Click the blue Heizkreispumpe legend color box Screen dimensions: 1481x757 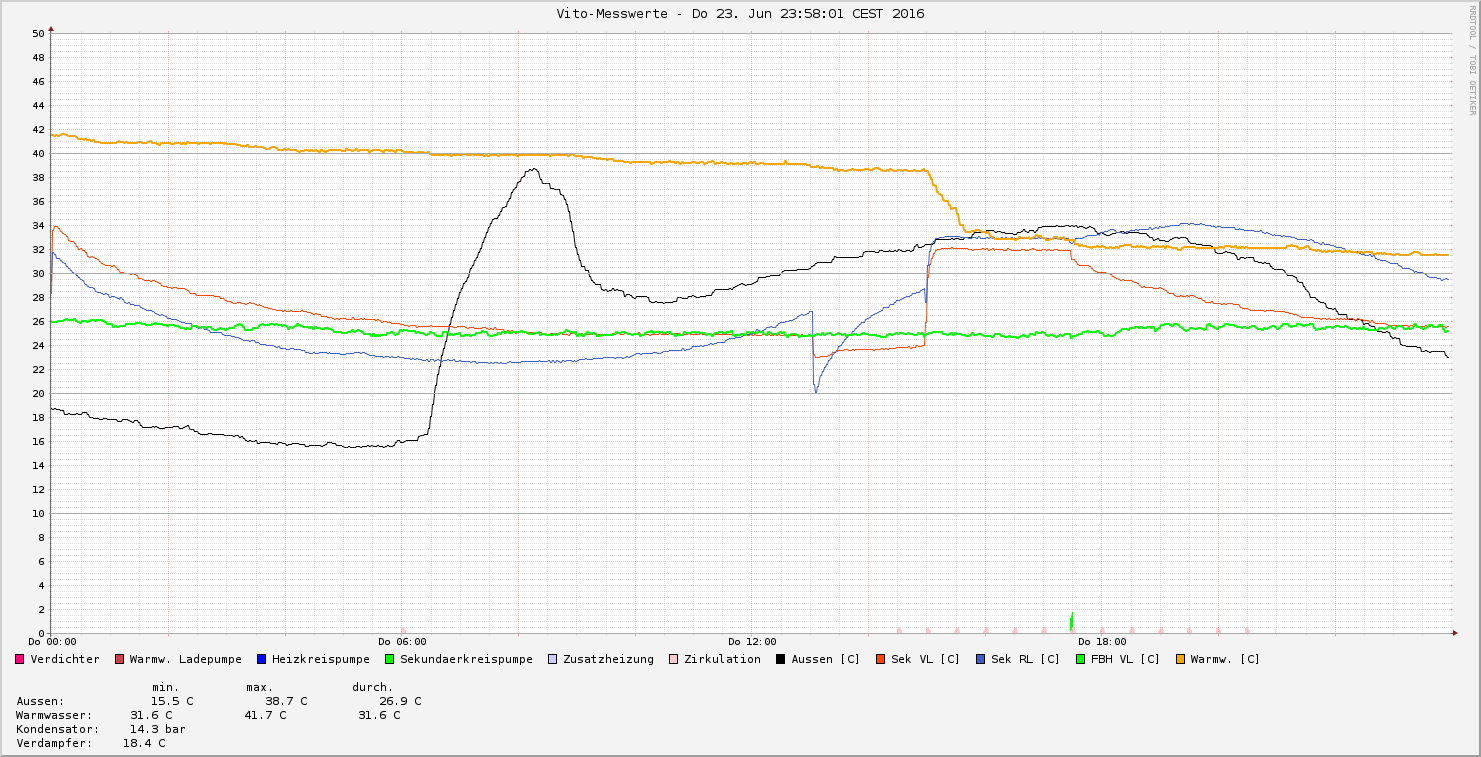coord(261,659)
